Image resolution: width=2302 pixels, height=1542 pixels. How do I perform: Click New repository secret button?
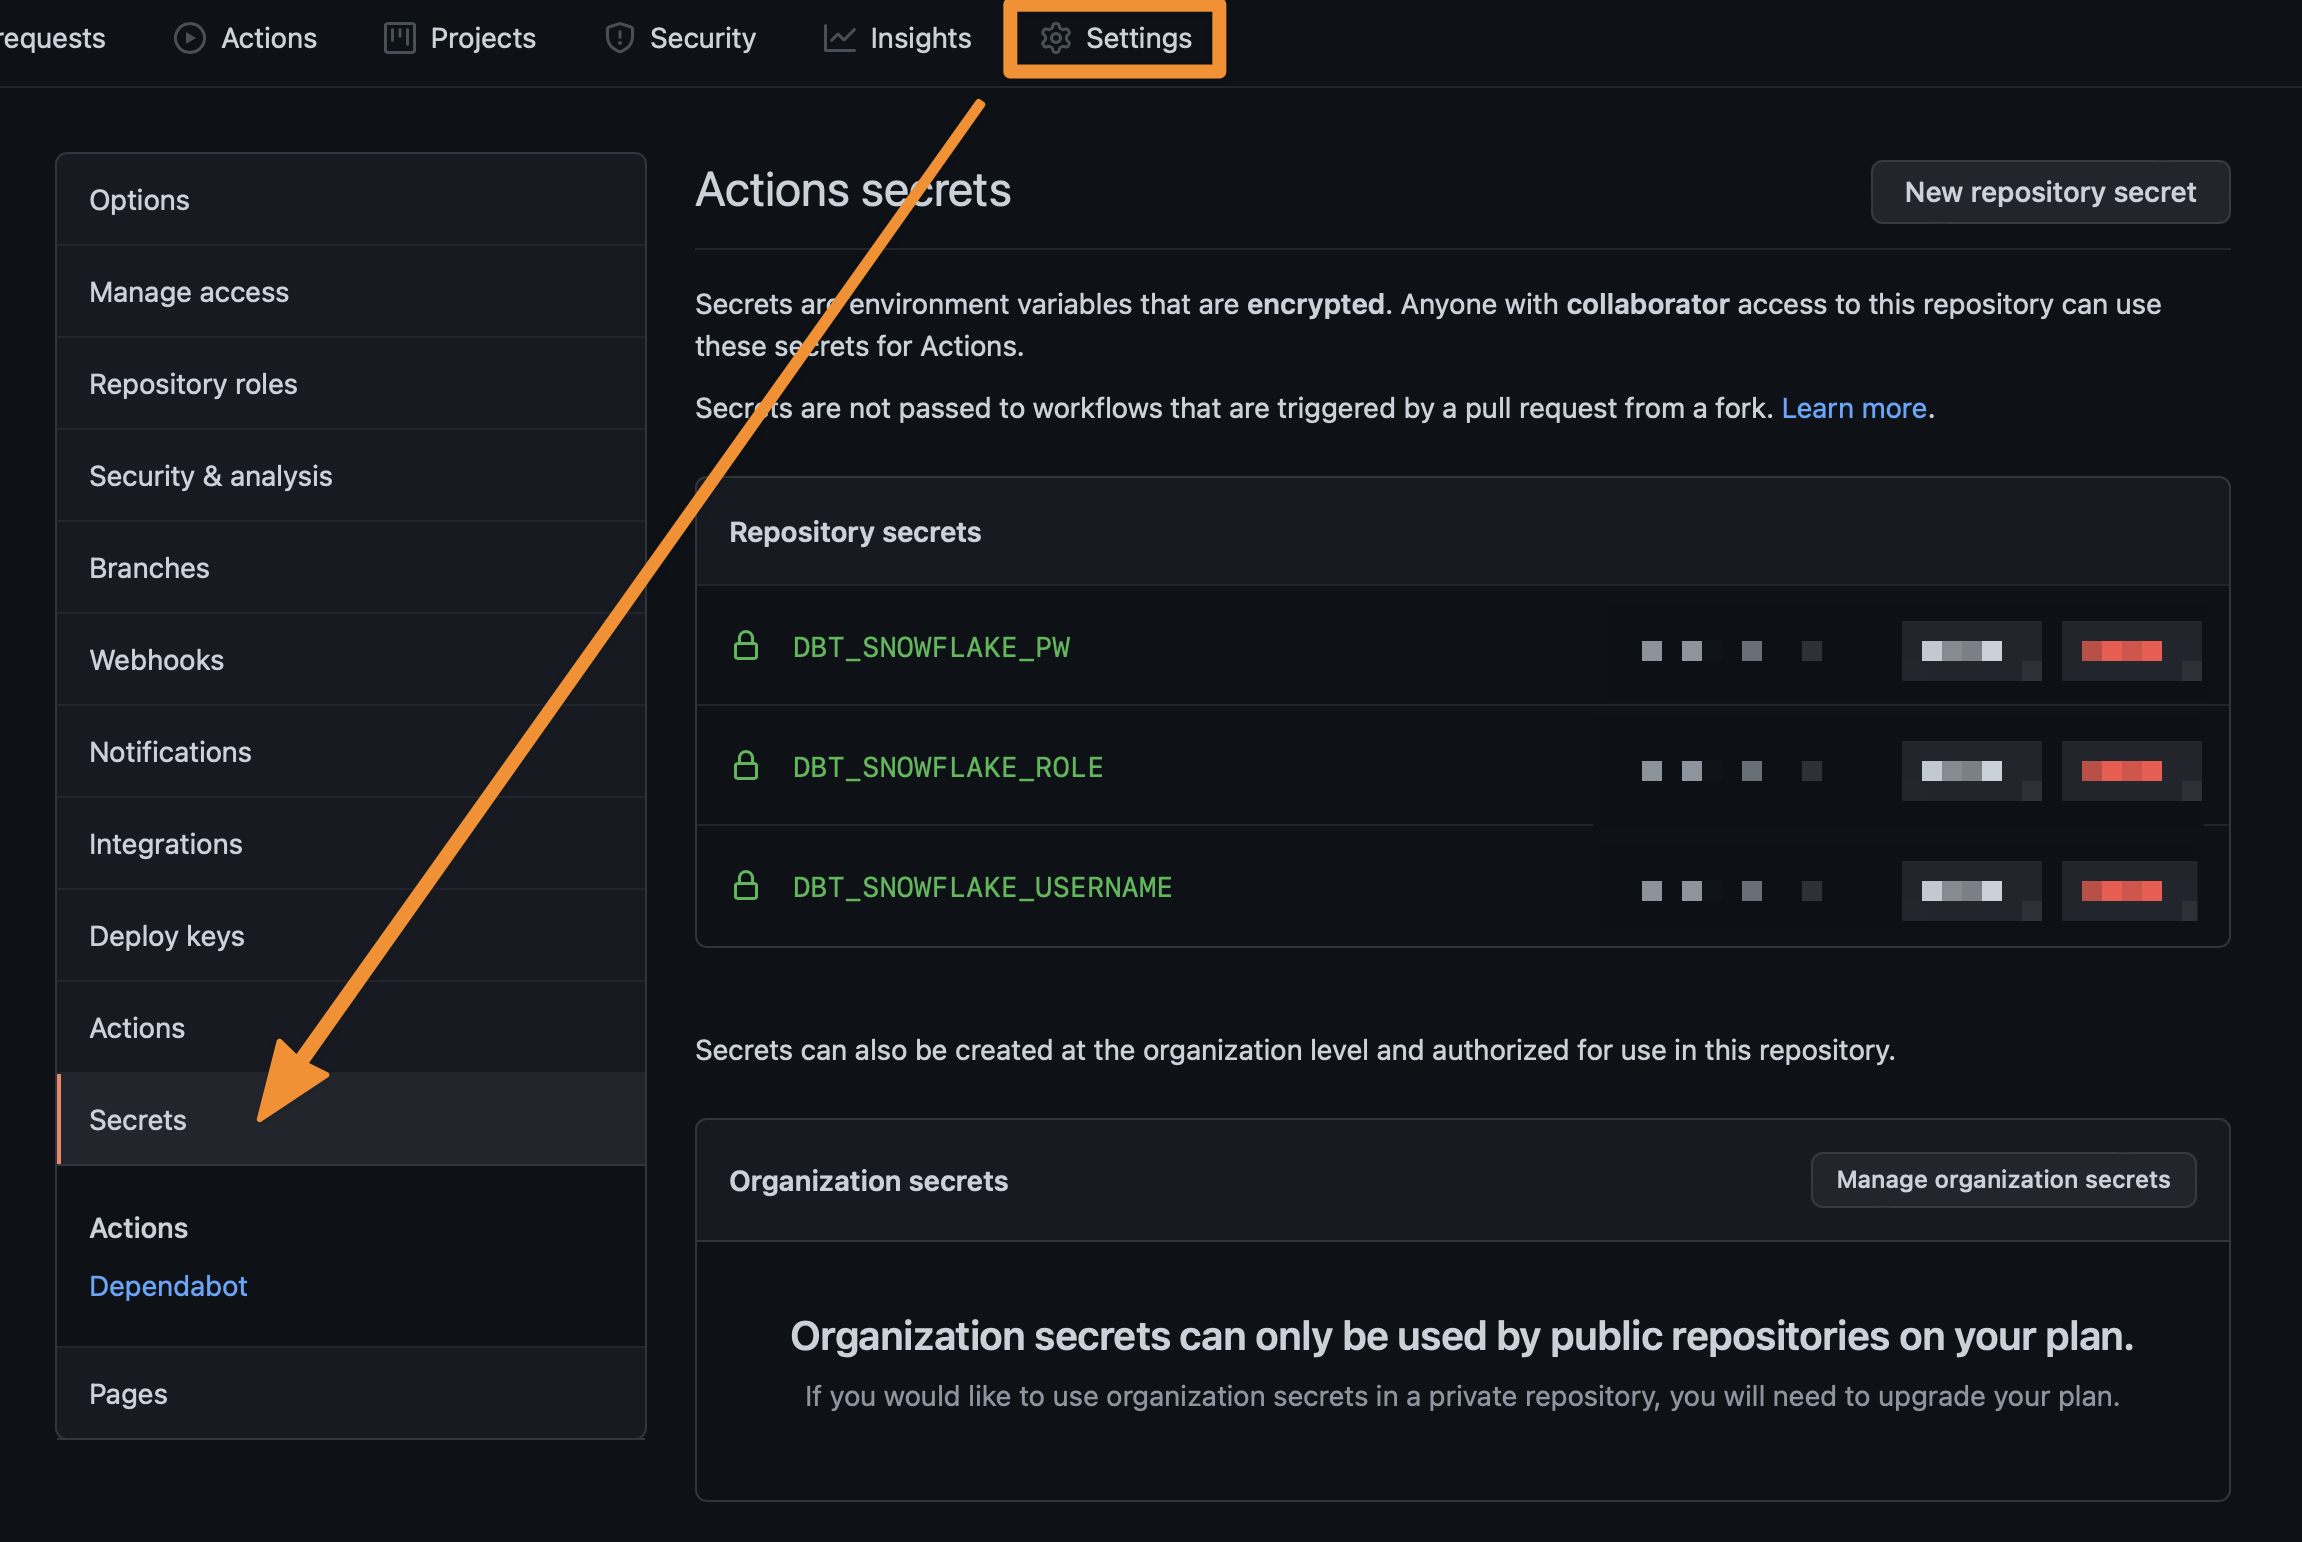2049,191
